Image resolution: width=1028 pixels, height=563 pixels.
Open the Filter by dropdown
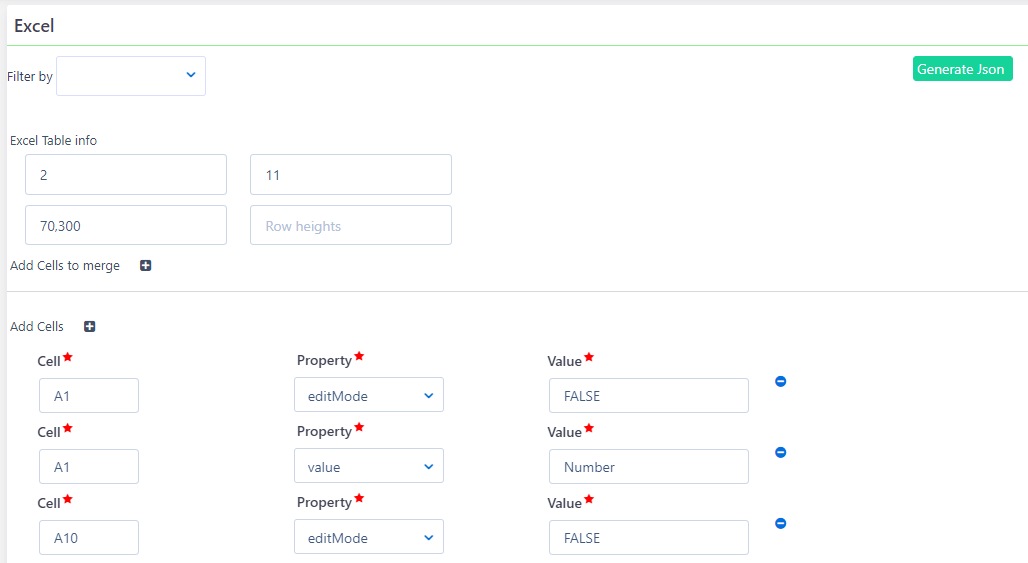pyautogui.click(x=130, y=76)
